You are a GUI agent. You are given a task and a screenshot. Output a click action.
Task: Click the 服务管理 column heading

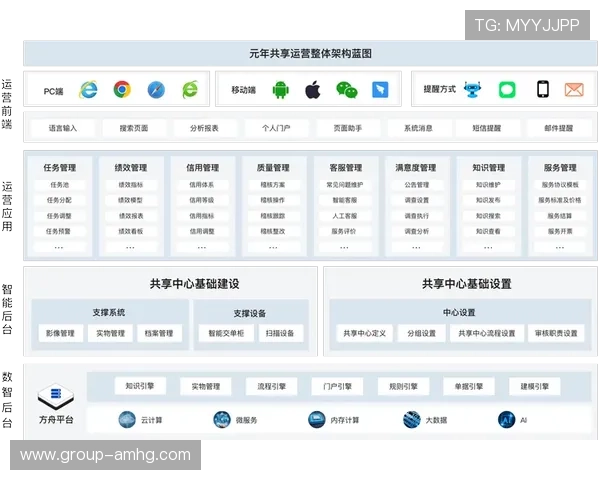560,168
